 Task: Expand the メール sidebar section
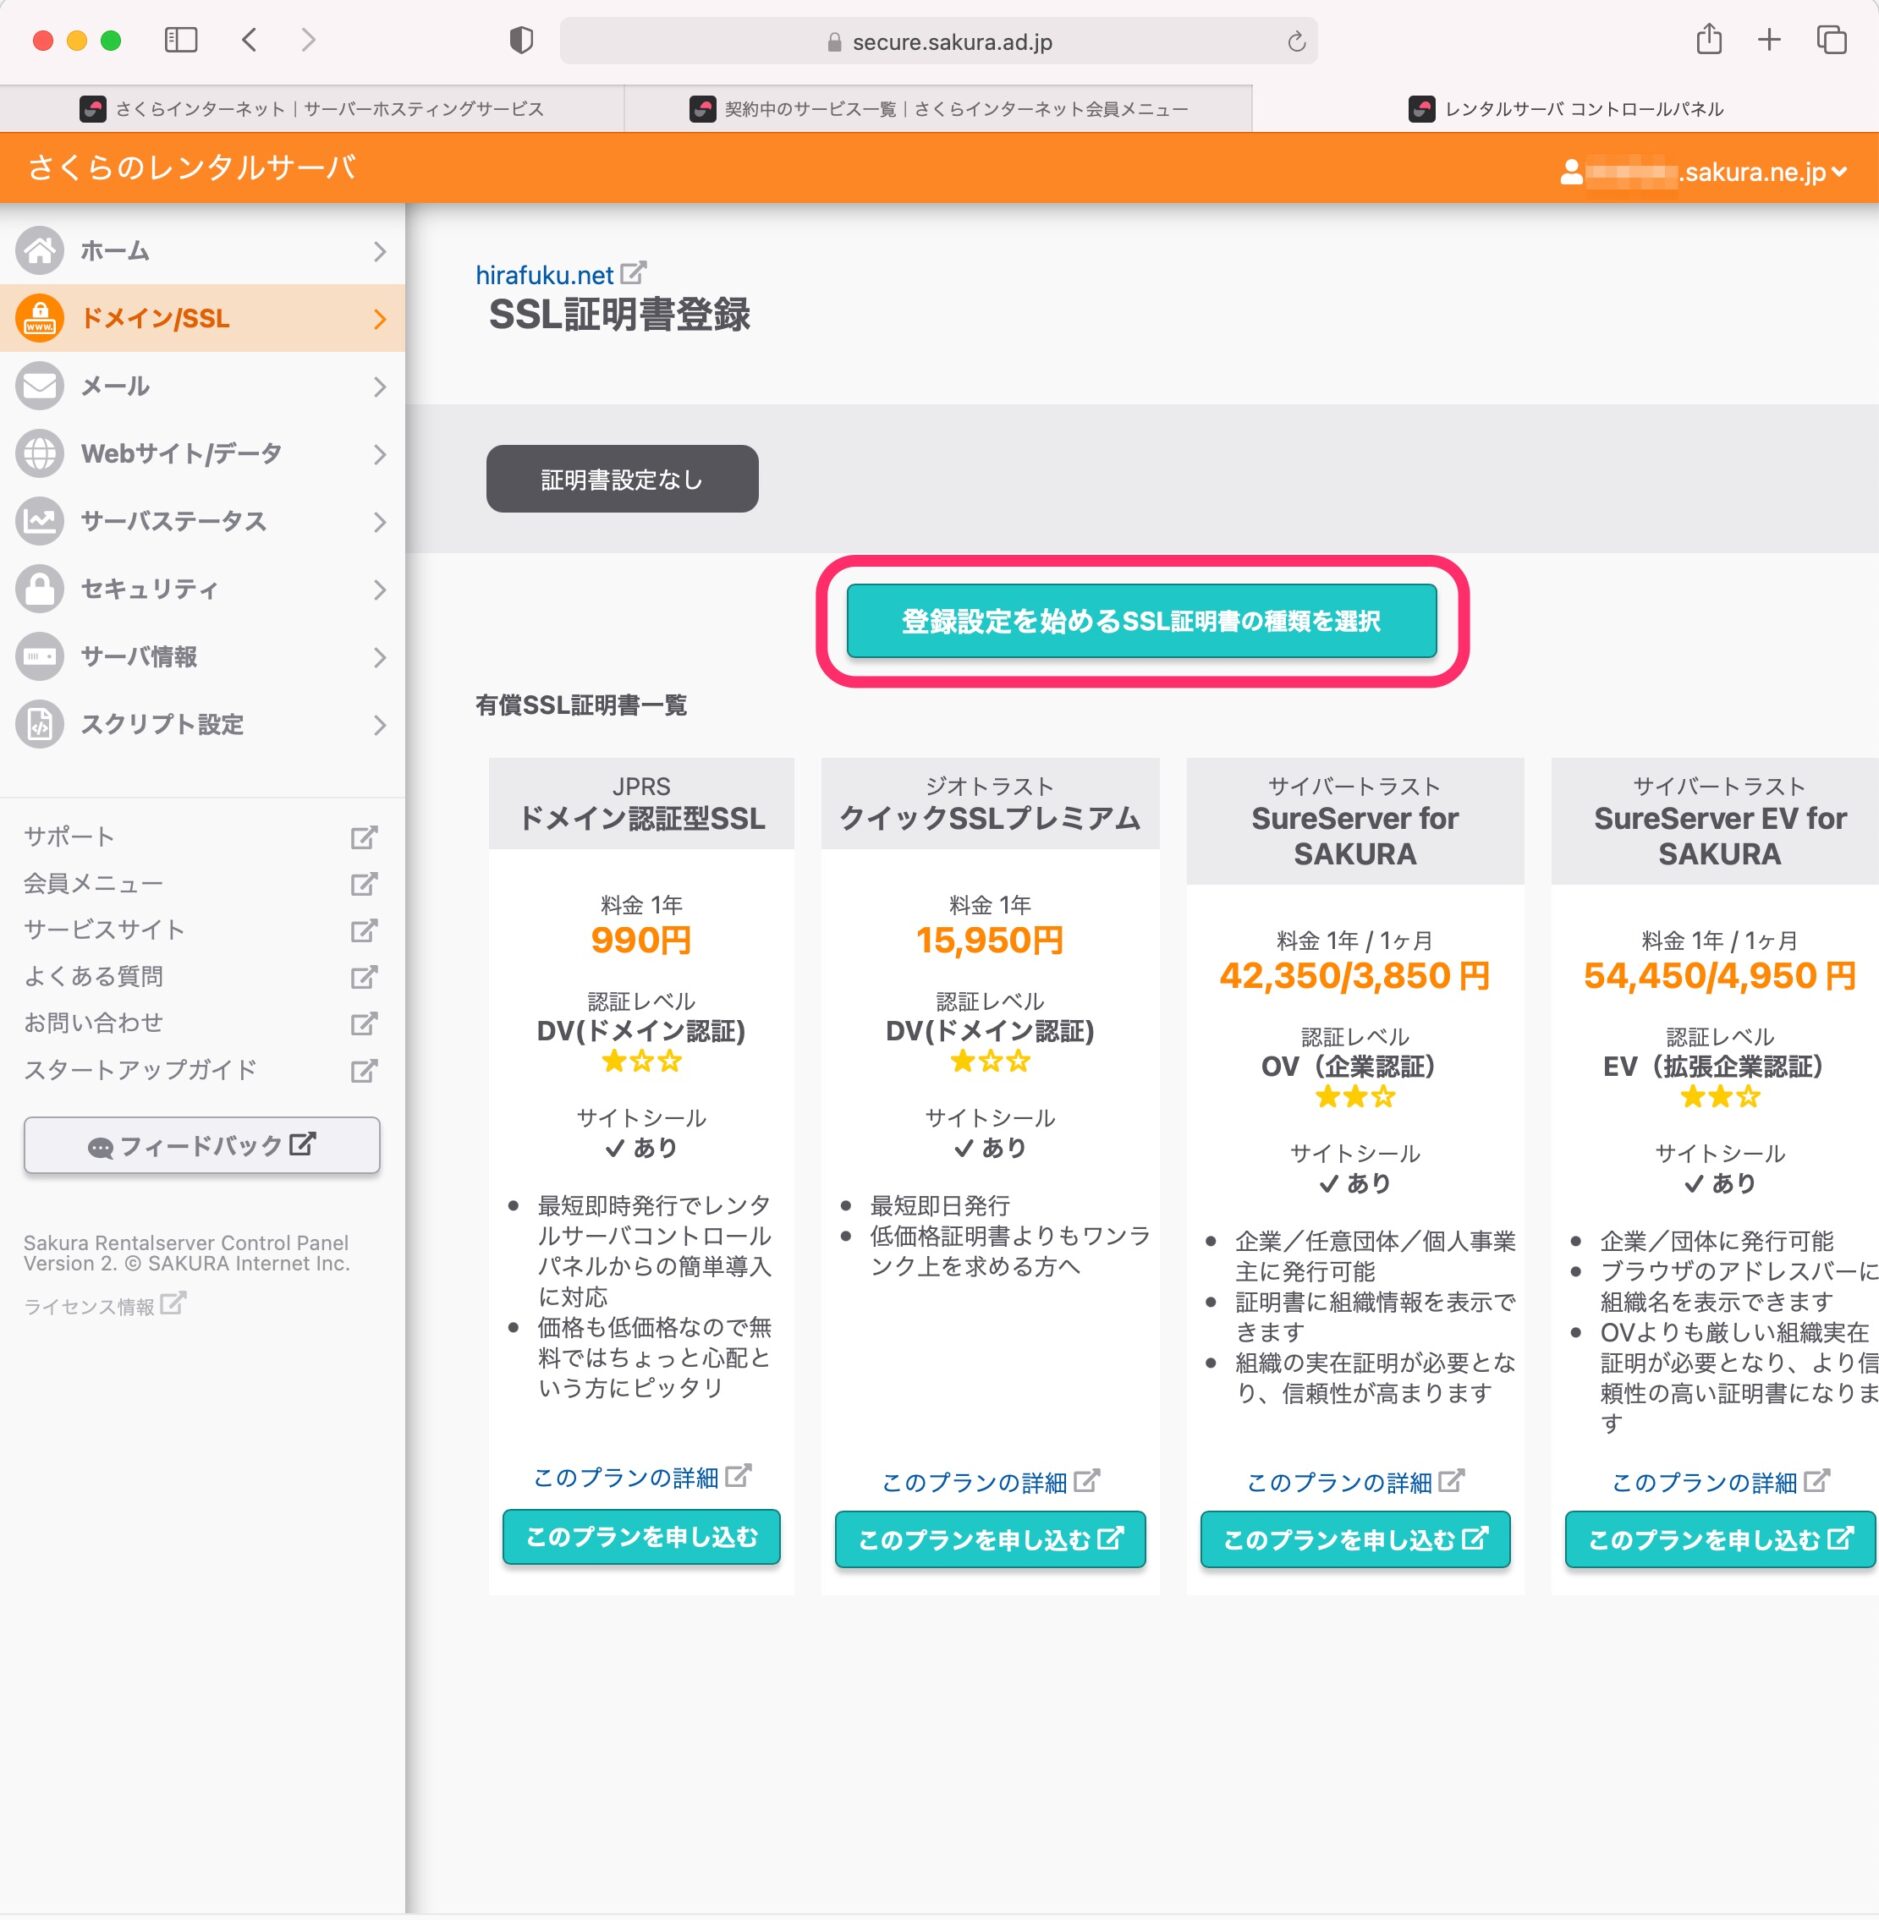tap(200, 386)
